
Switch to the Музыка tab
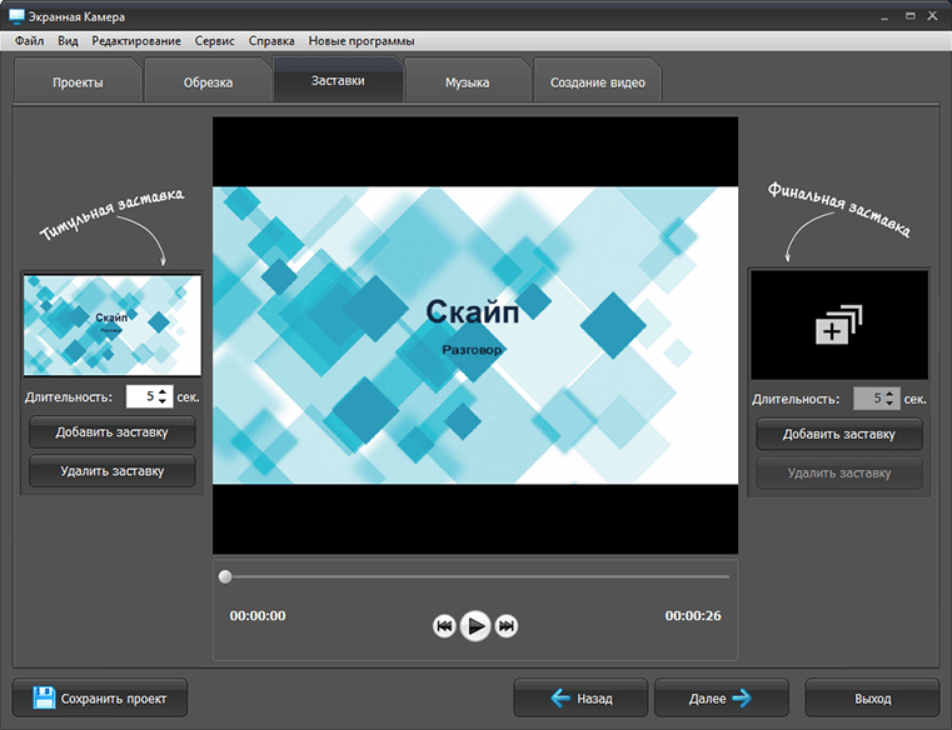pyautogui.click(x=467, y=82)
